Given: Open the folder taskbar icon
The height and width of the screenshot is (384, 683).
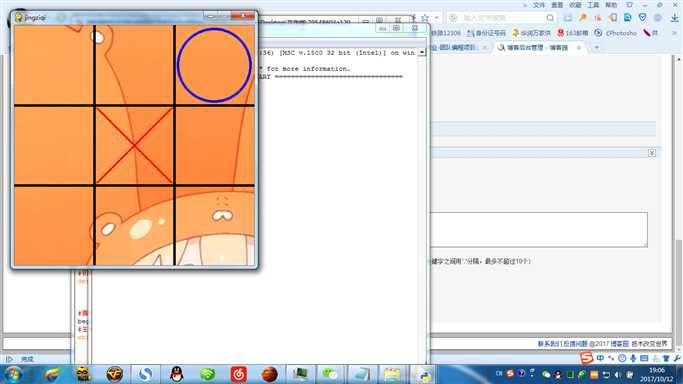Looking at the screenshot, I should point(392,374).
